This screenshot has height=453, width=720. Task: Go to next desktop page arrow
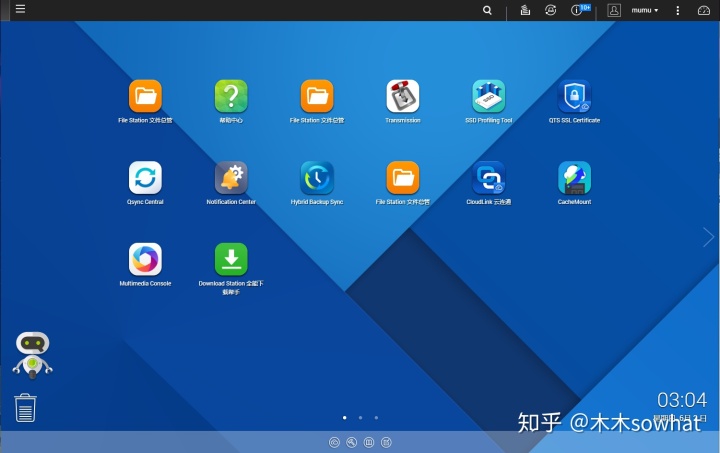(x=708, y=237)
